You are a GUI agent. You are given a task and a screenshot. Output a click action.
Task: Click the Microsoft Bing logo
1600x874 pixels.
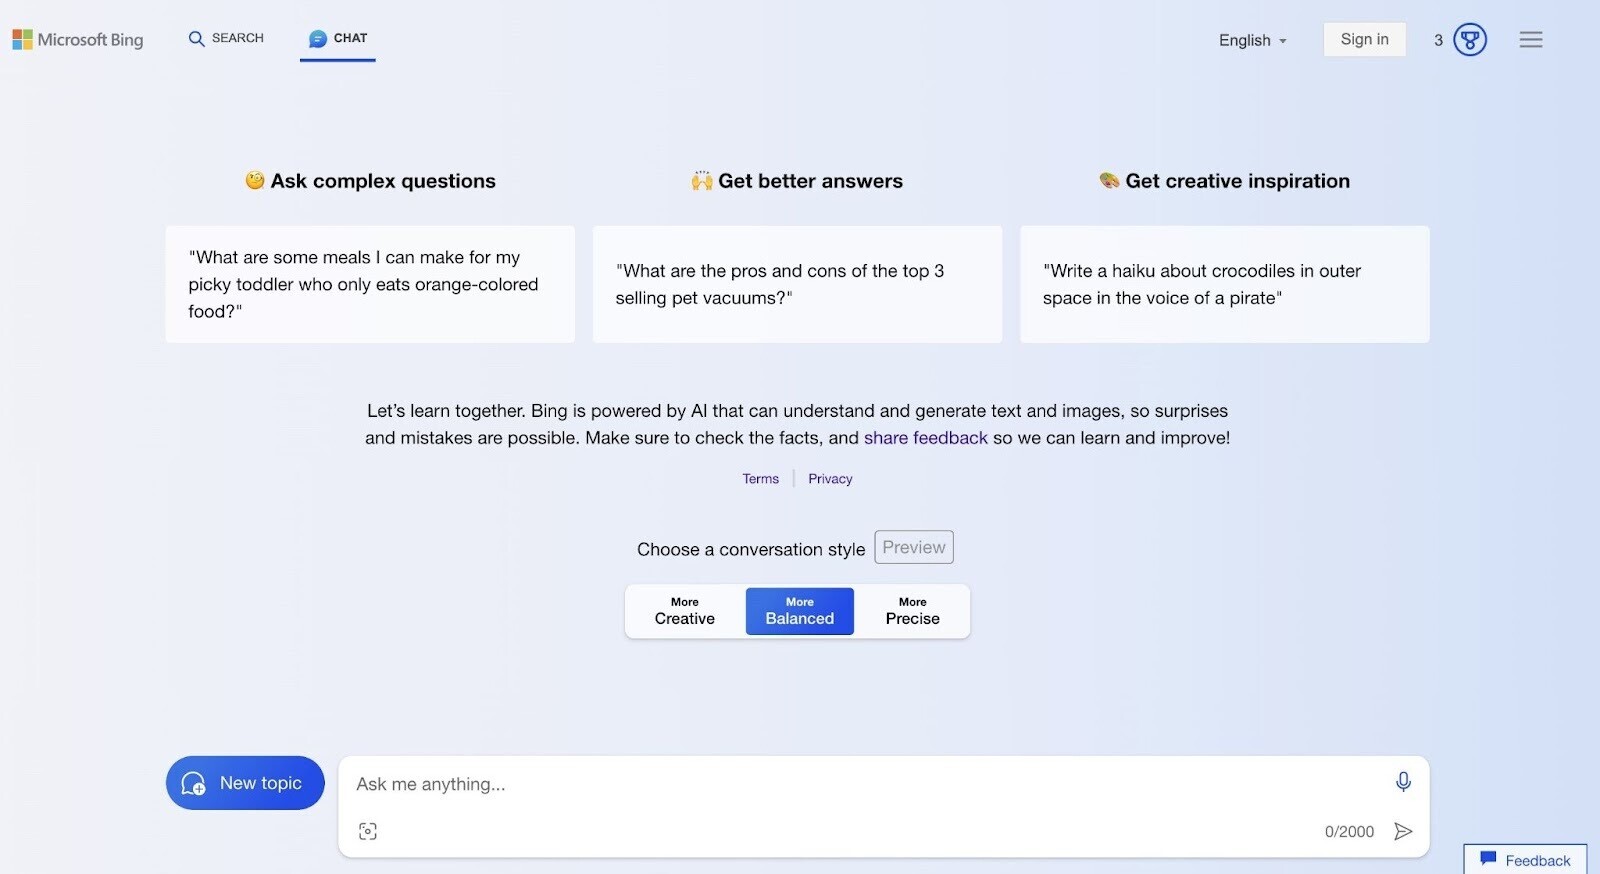[x=77, y=39]
